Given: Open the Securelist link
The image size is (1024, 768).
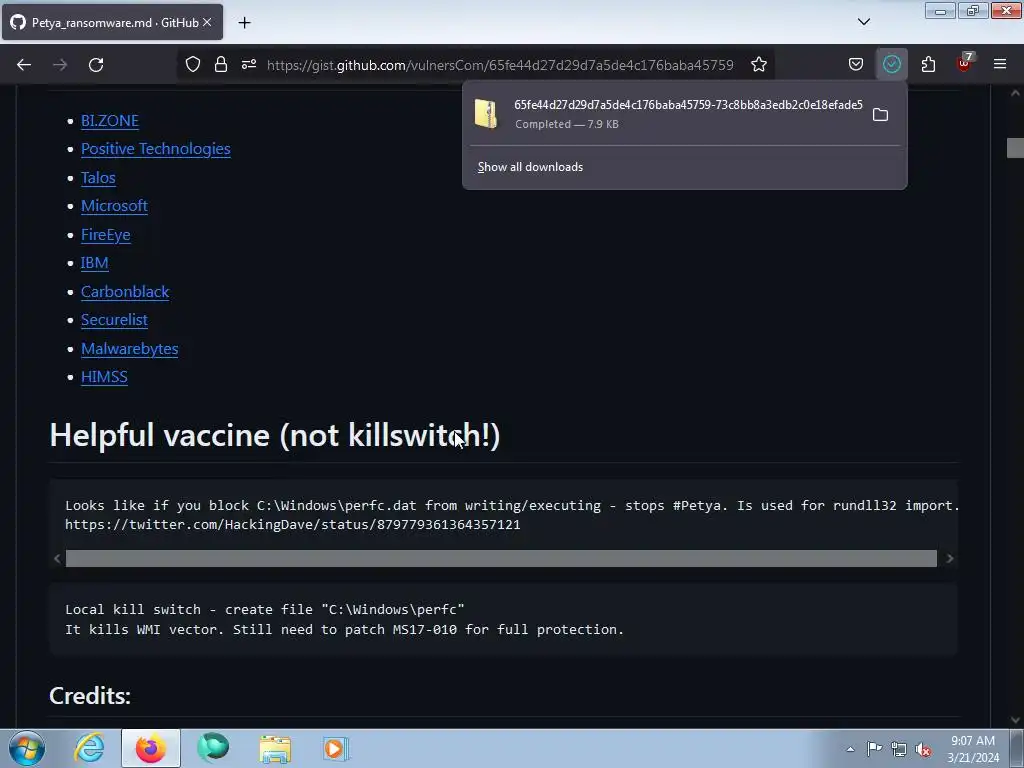Looking at the screenshot, I should pyautogui.click(x=114, y=319).
